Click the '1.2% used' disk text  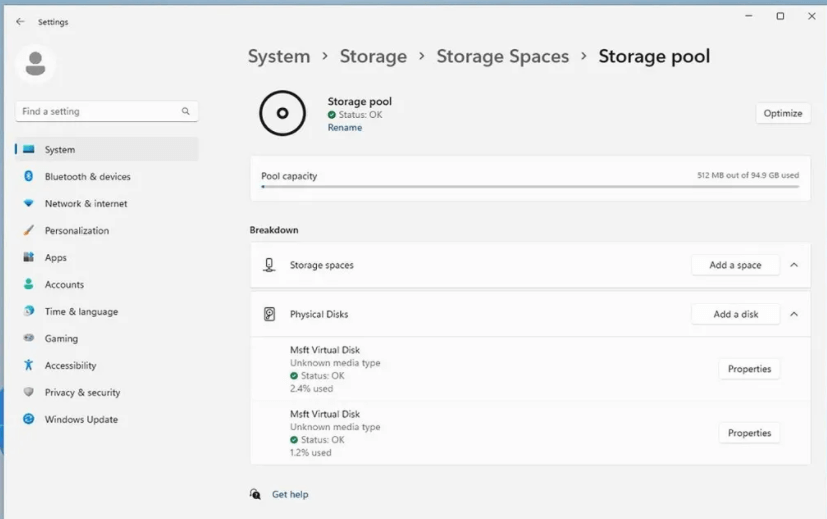(x=311, y=452)
